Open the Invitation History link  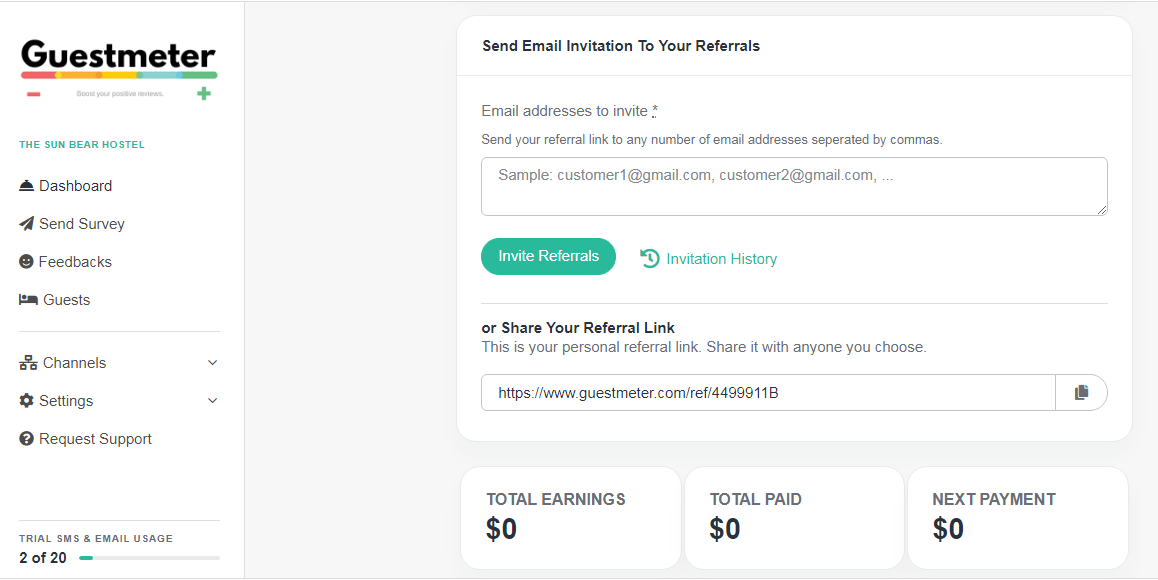[x=708, y=259]
